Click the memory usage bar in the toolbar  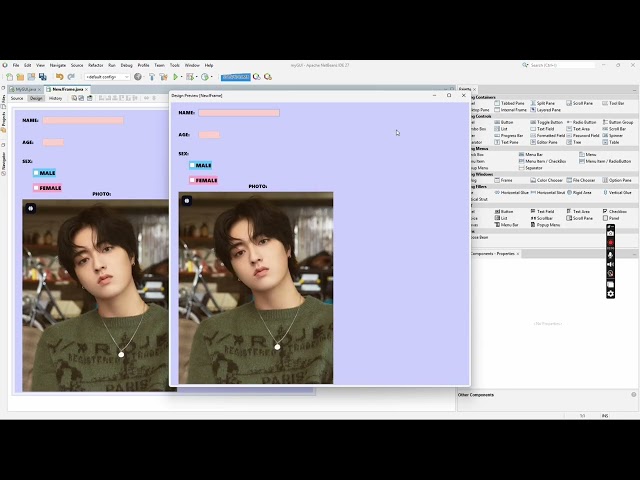coord(236,77)
